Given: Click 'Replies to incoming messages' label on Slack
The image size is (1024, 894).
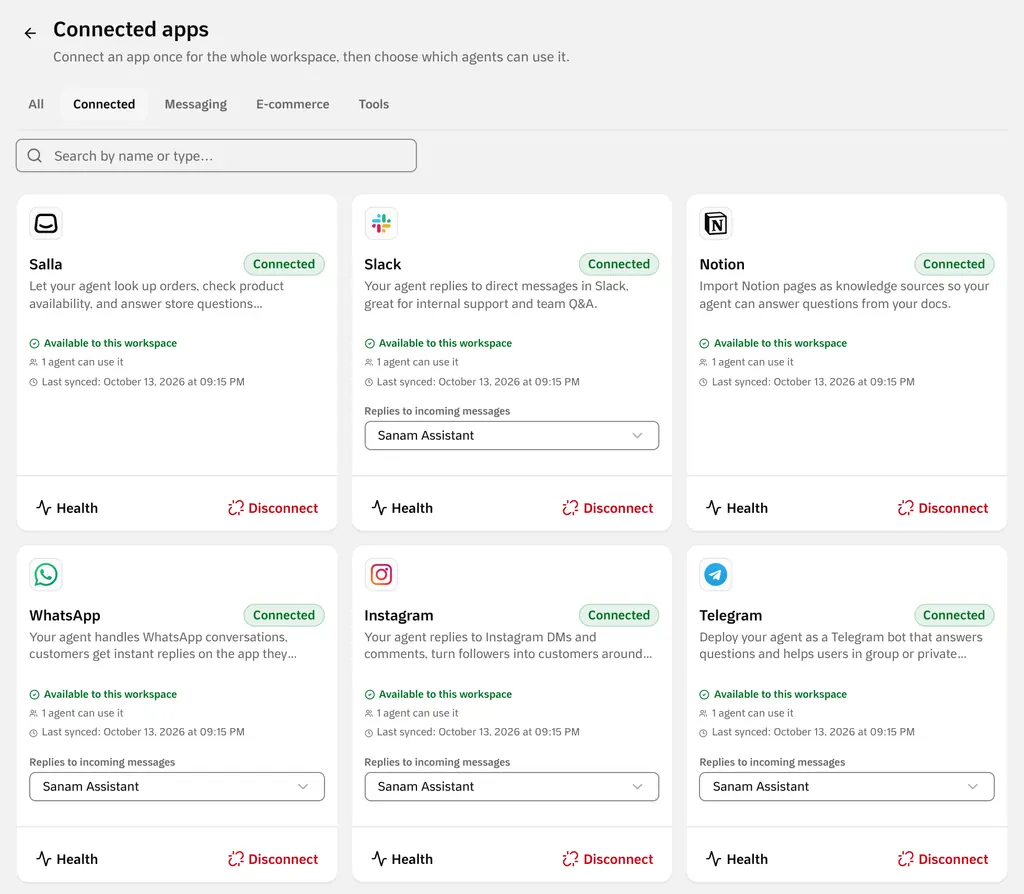Looking at the screenshot, I should tap(437, 411).
